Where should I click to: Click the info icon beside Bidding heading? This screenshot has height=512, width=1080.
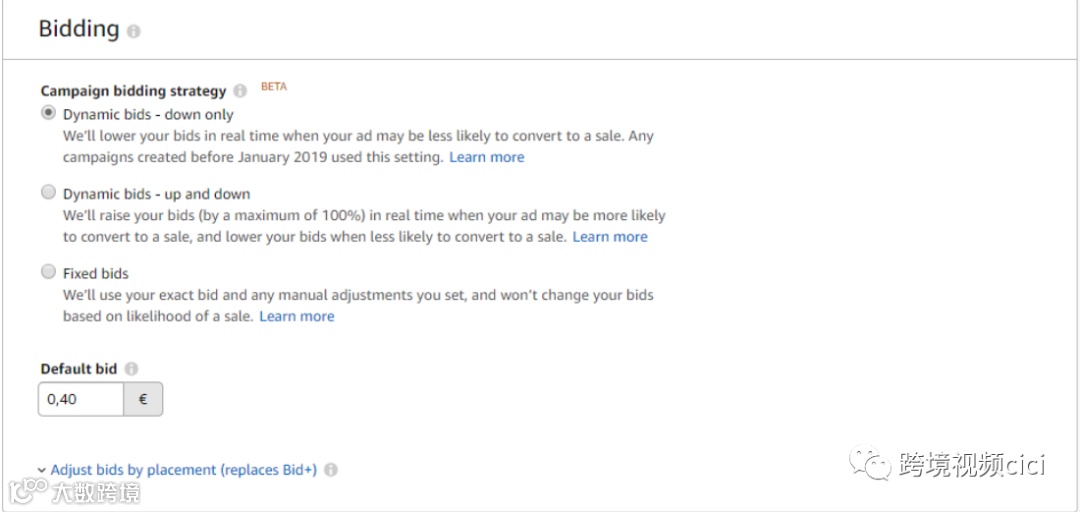click(x=134, y=32)
